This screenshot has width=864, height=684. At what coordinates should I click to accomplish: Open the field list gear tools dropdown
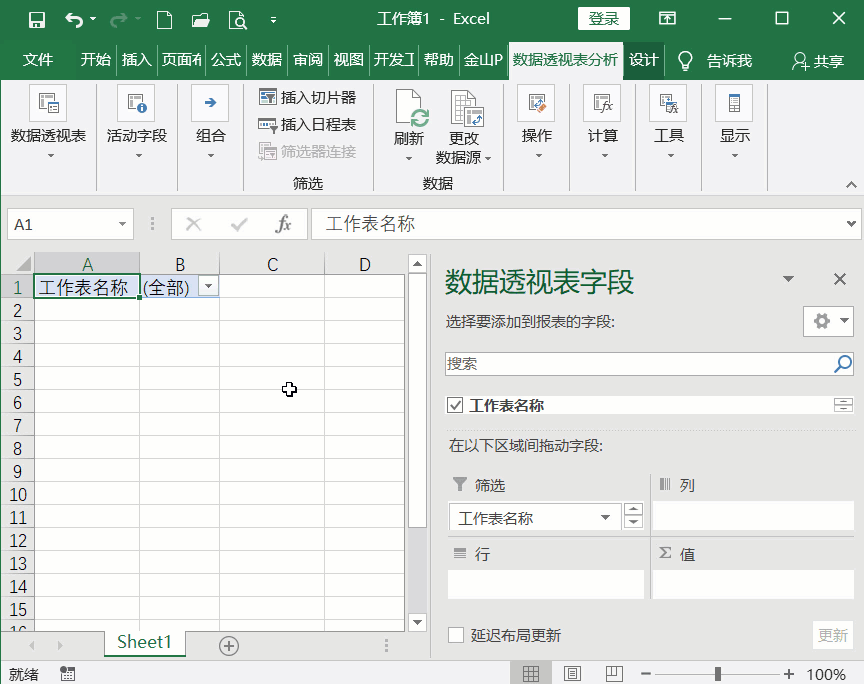[x=828, y=320]
